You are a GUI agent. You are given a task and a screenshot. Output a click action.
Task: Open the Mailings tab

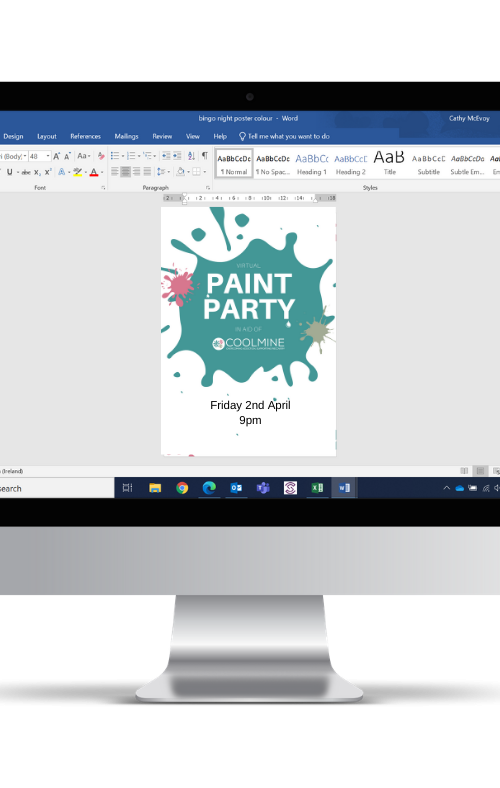(x=126, y=136)
